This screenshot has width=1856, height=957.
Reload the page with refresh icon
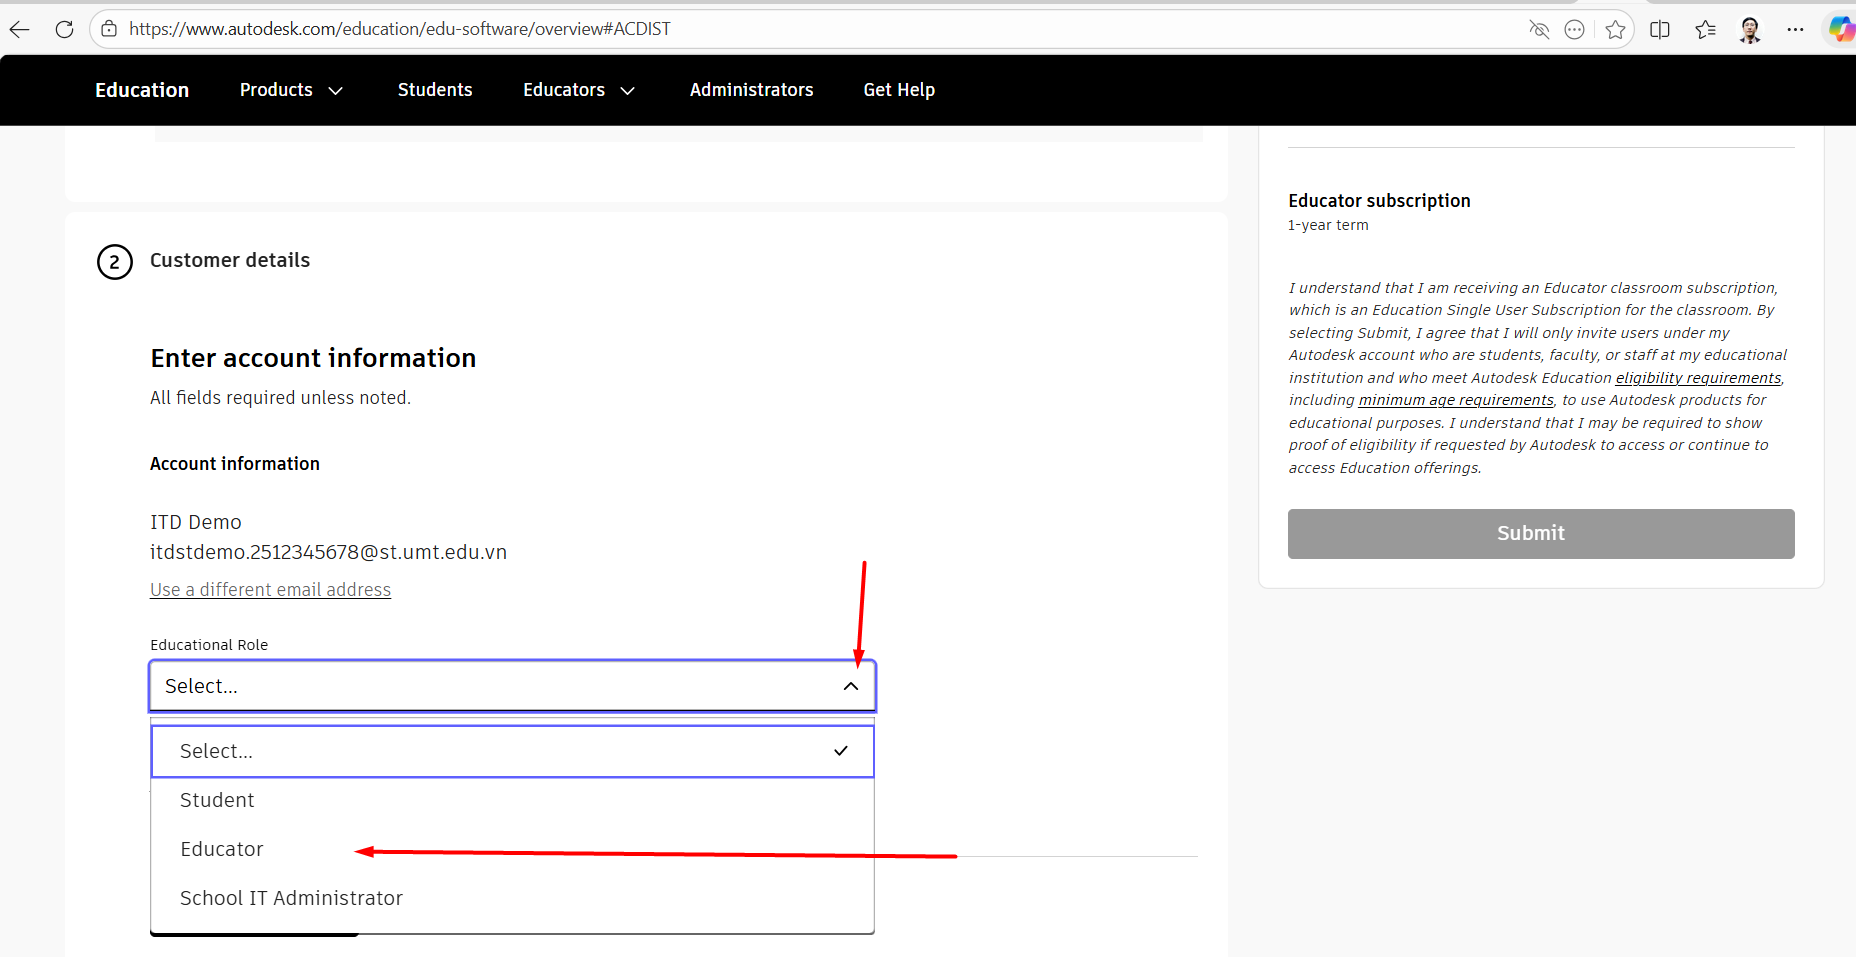[x=65, y=29]
